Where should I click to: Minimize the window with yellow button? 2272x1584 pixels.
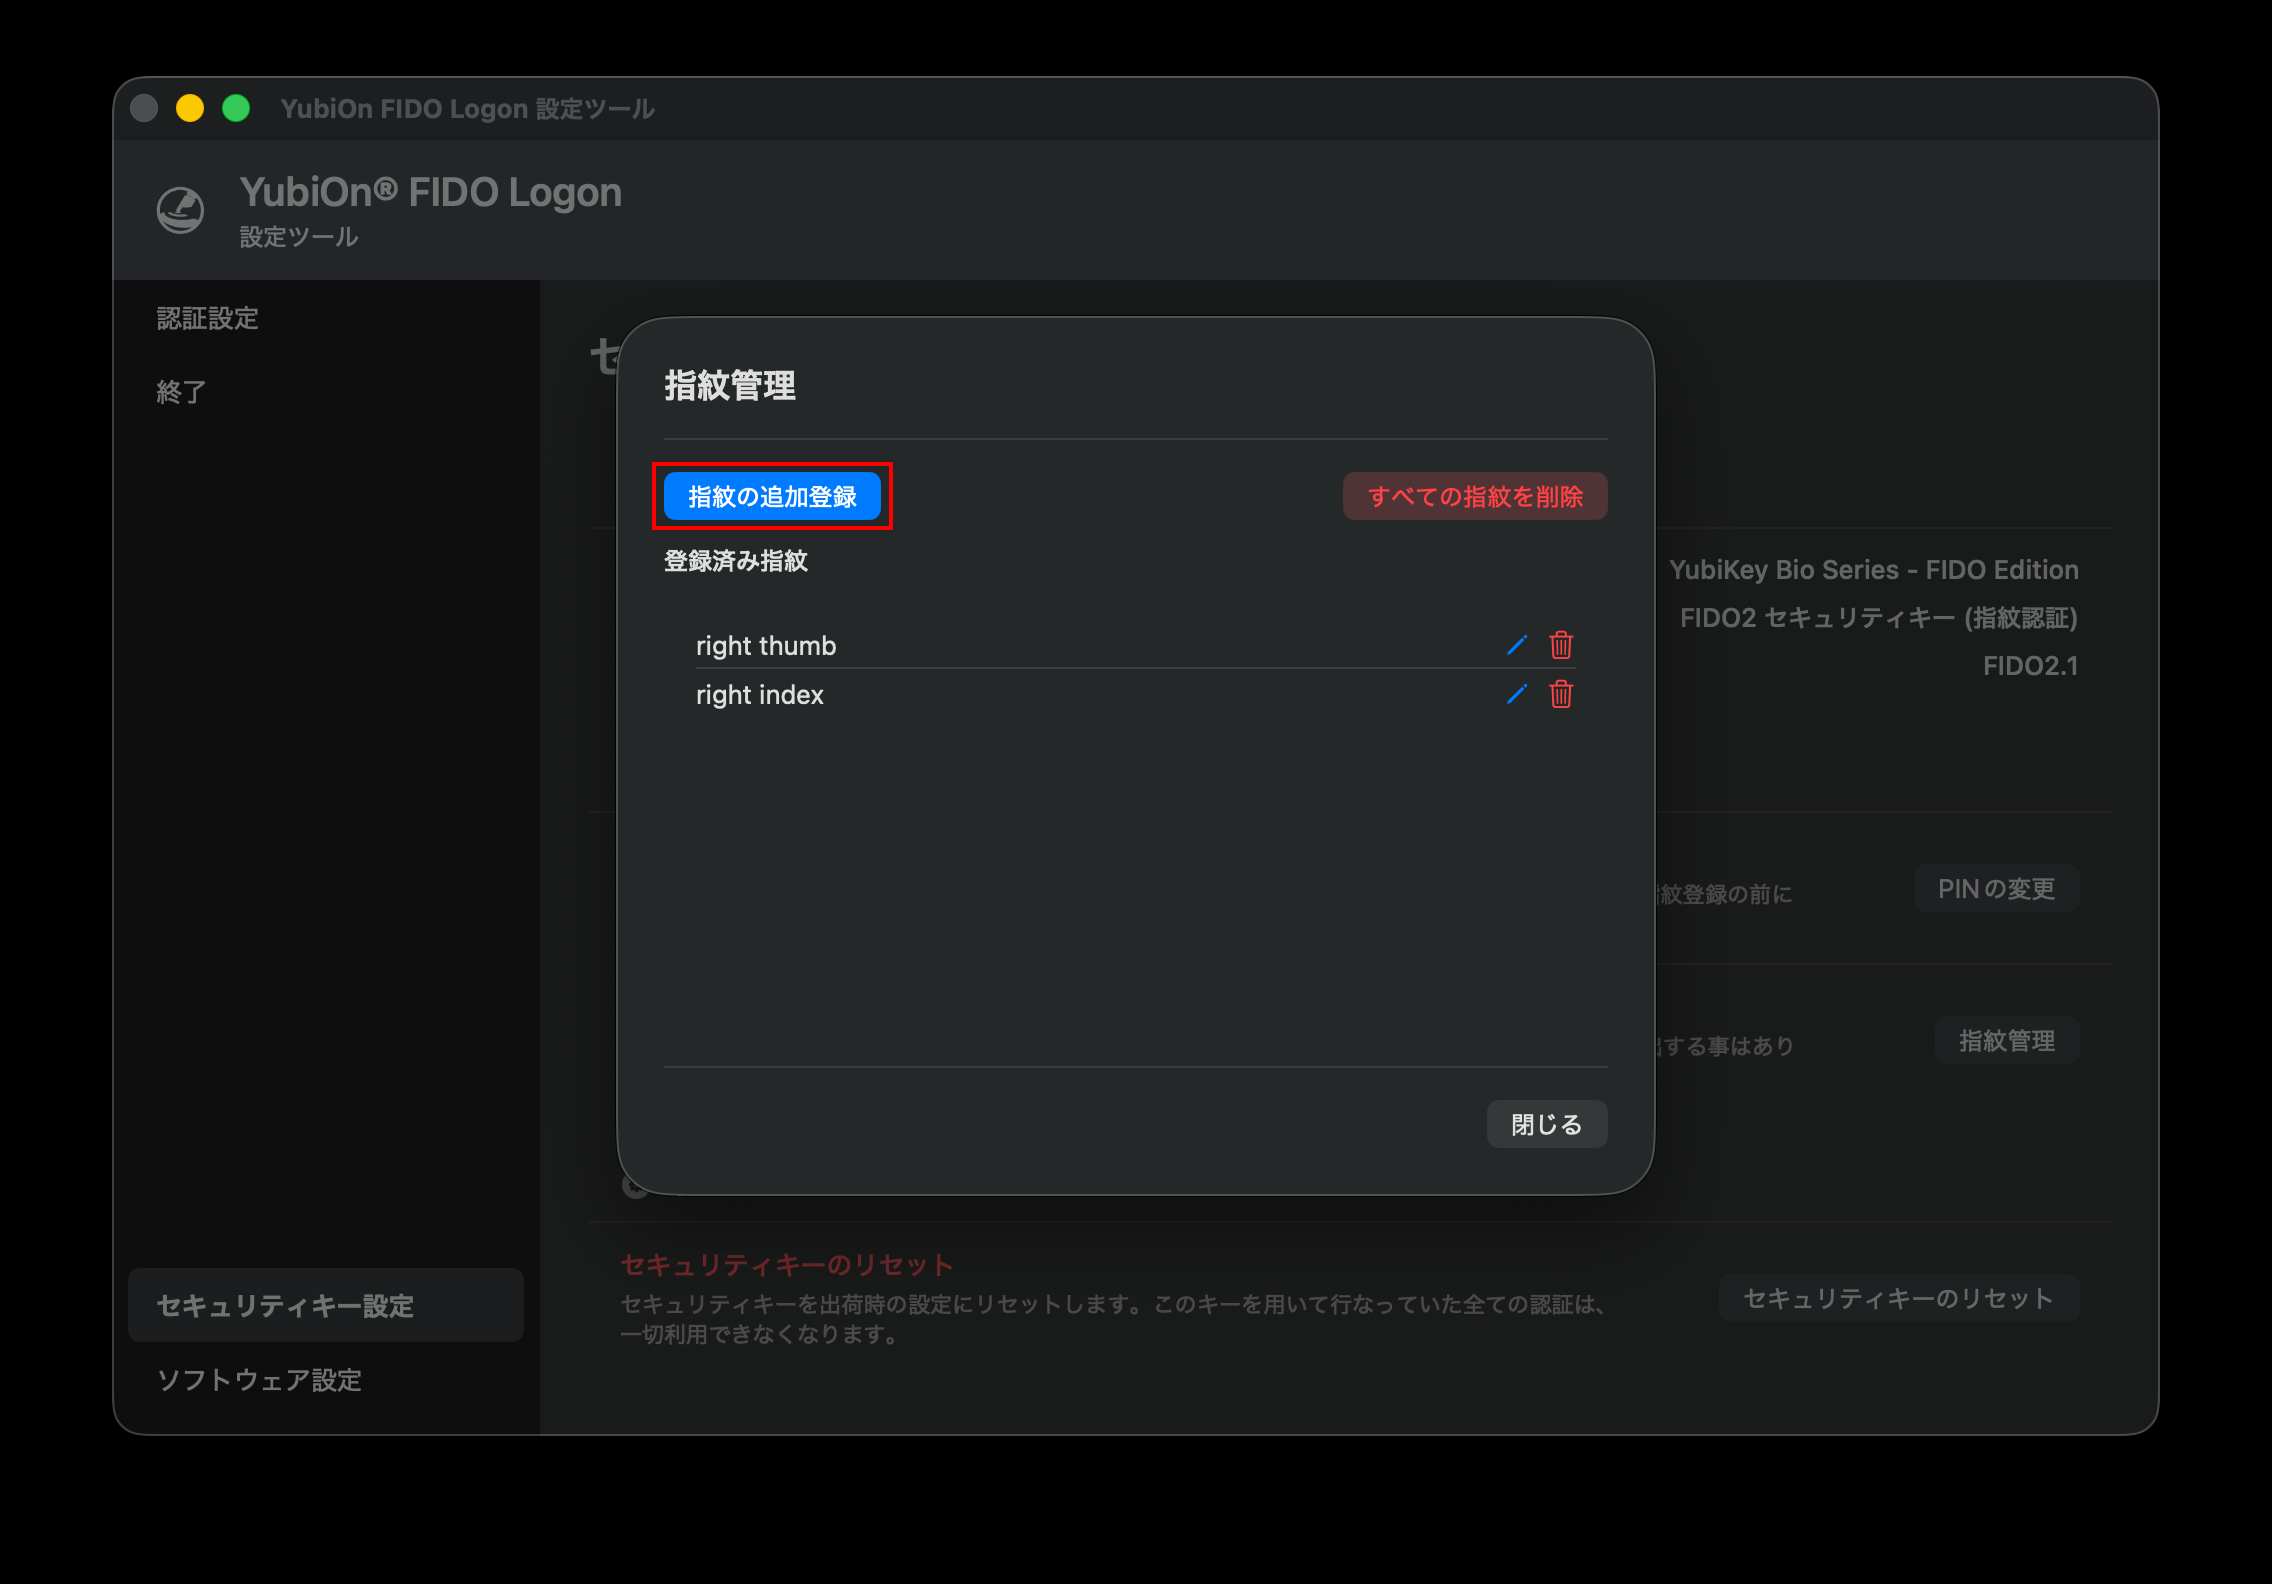190,108
